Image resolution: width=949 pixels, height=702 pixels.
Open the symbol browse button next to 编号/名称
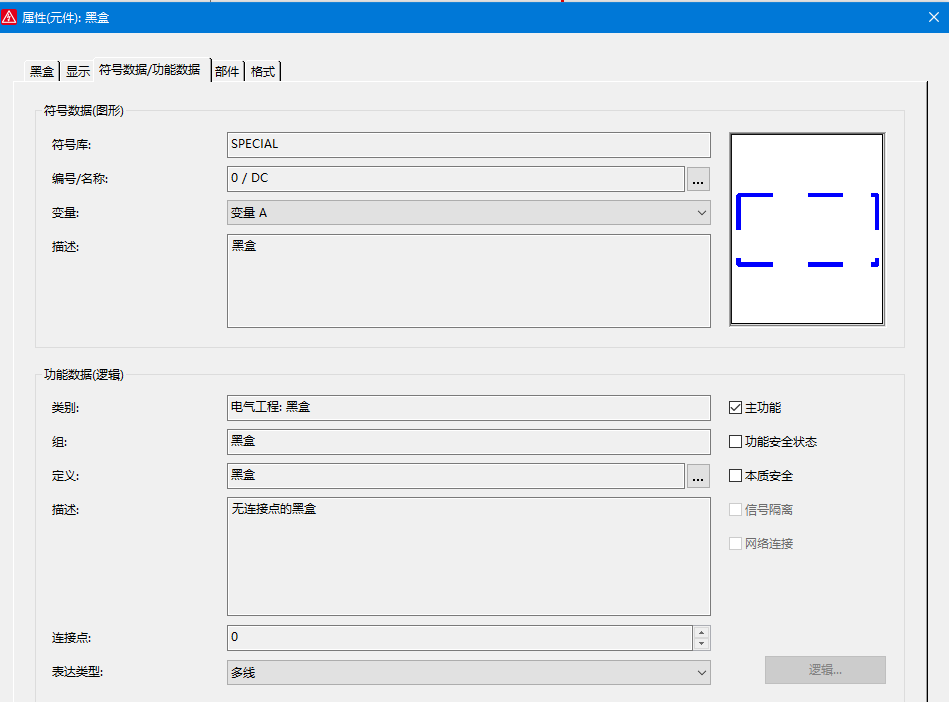[698, 179]
